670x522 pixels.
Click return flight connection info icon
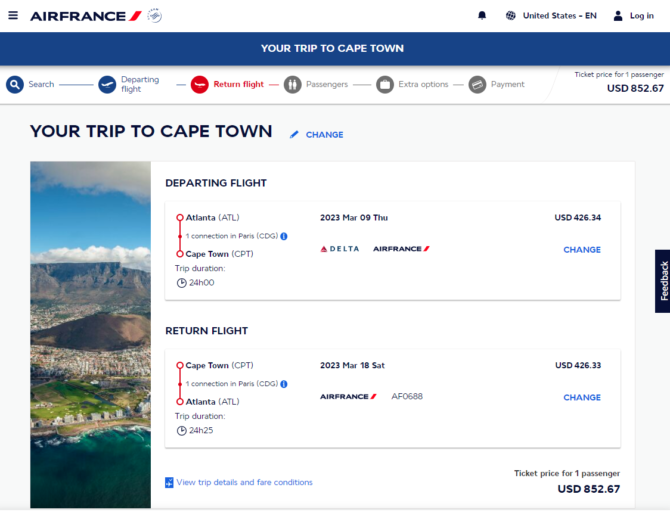284,384
